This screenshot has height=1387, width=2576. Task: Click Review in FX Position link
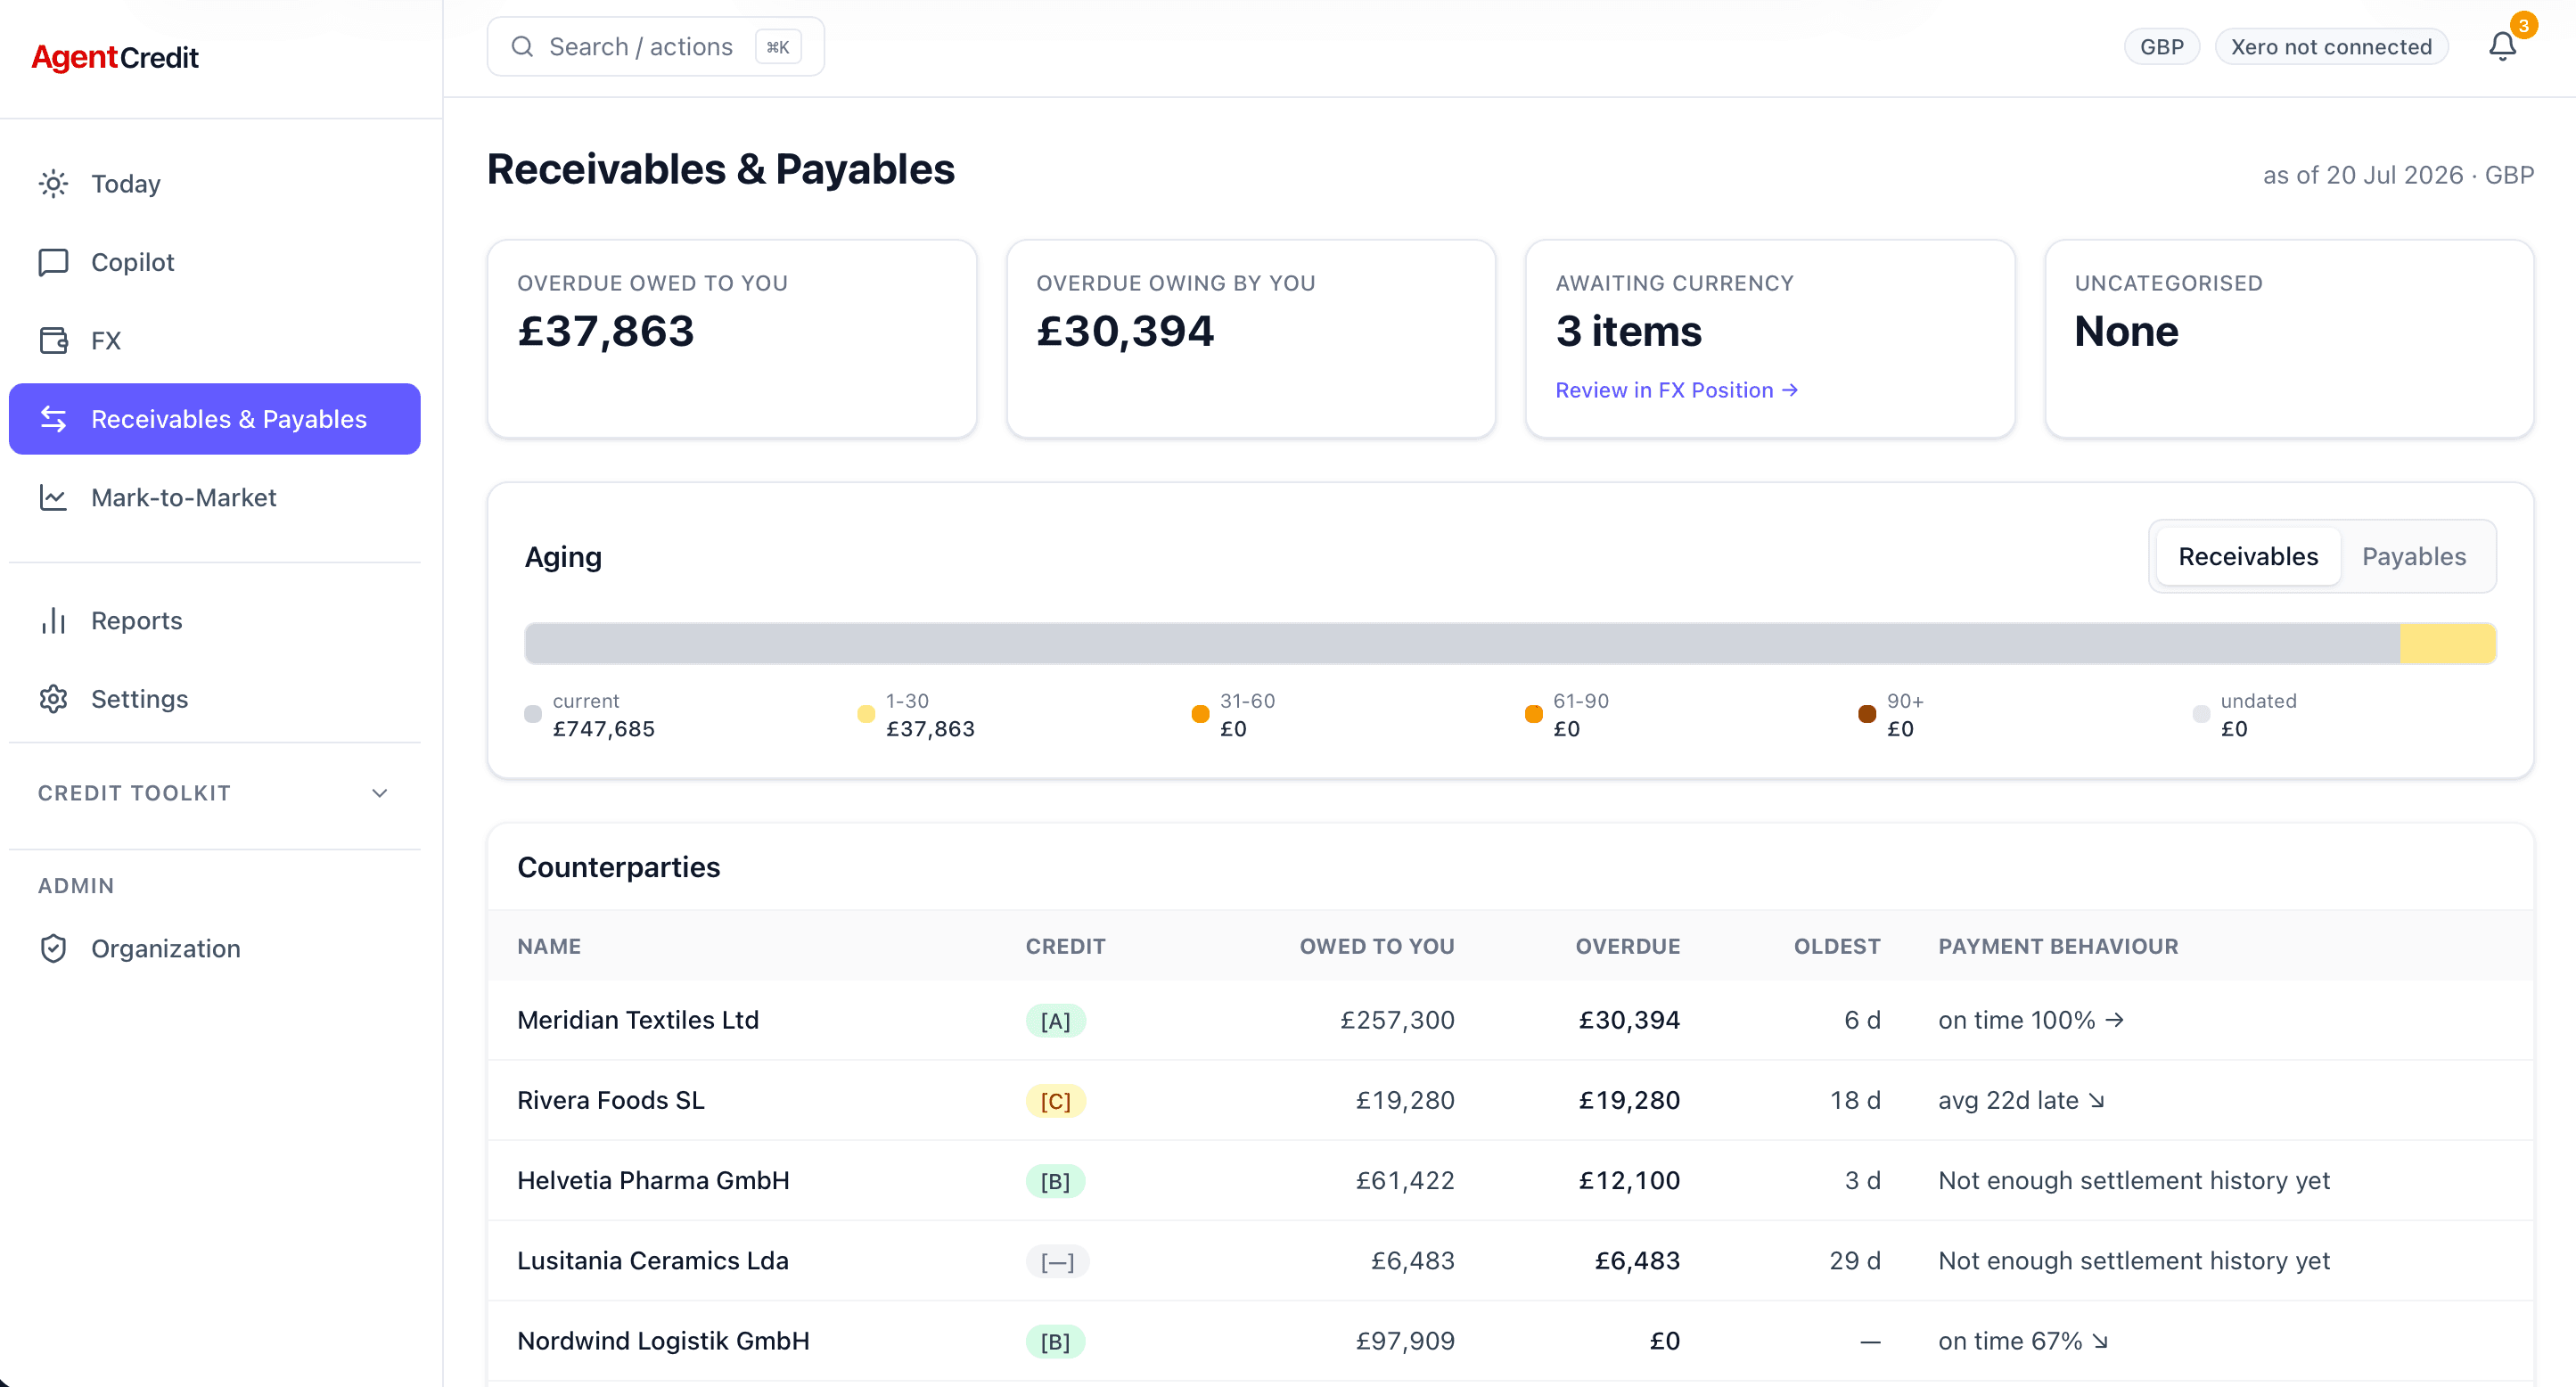pyautogui.click(x=1677, y=391)
